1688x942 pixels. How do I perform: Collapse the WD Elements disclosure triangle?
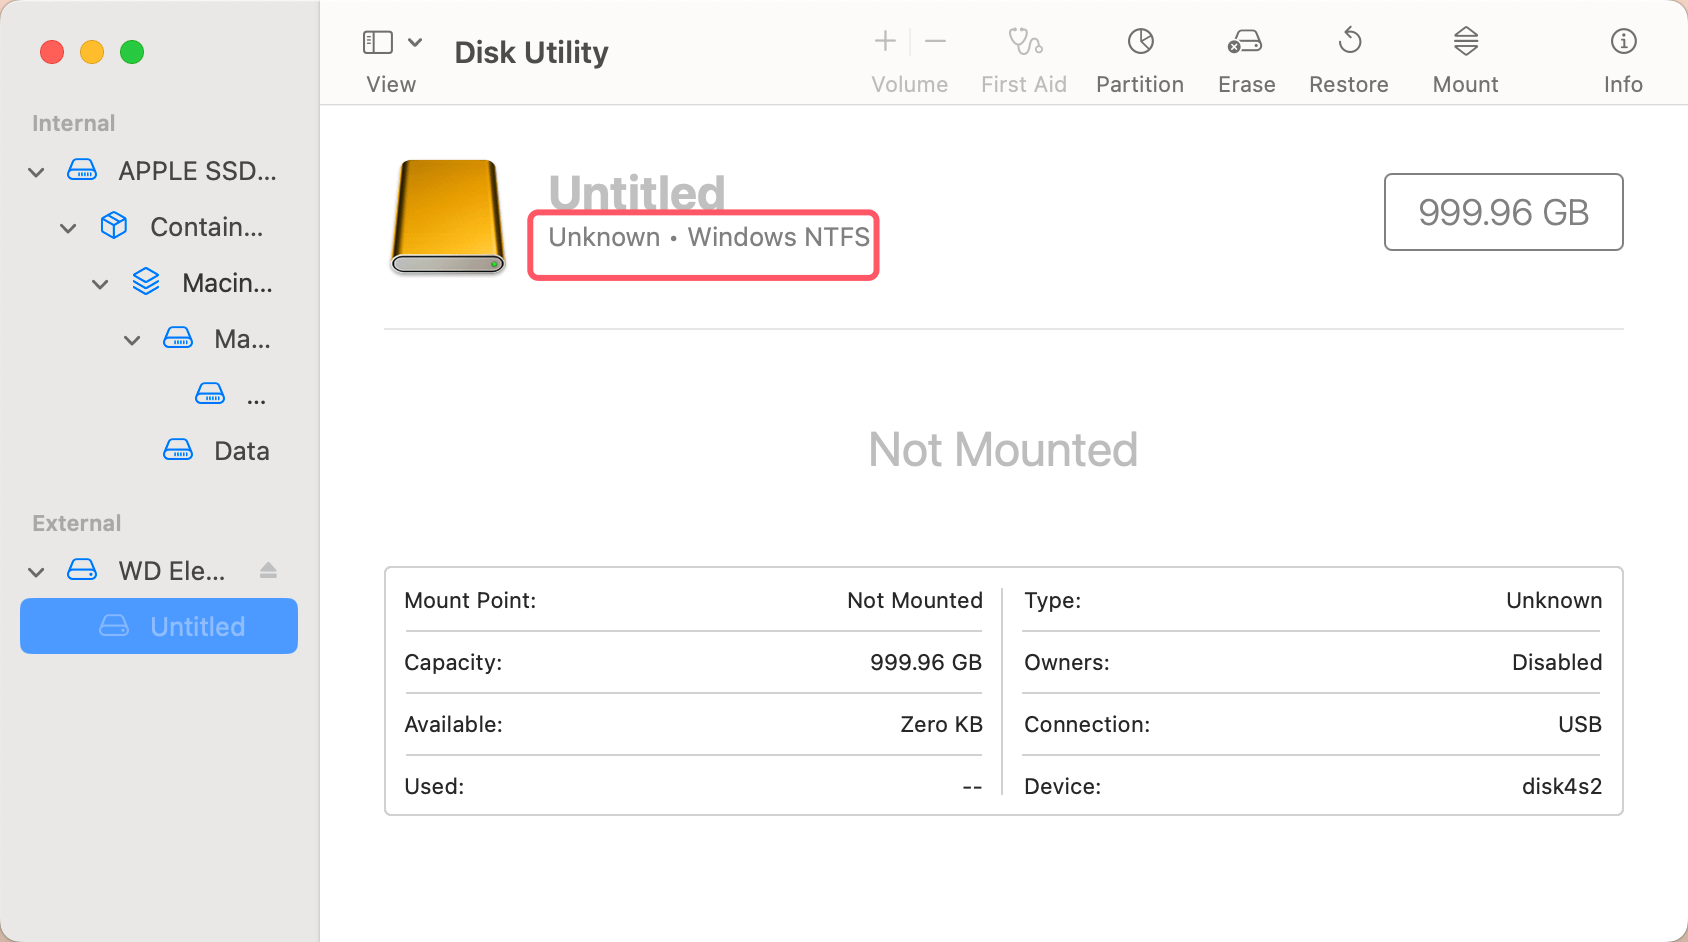tap(36, 571)
